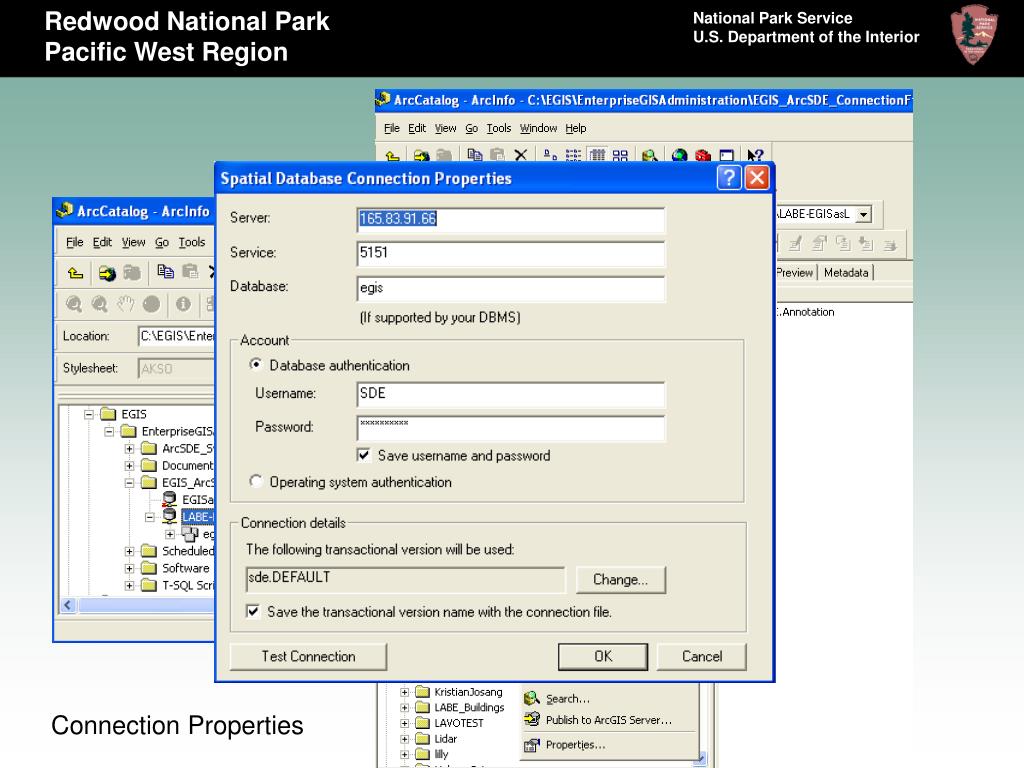Click the Copy icon in back ArcCatalog window
The height and width of the screenshot is (768, 1024).
[475, 155]
